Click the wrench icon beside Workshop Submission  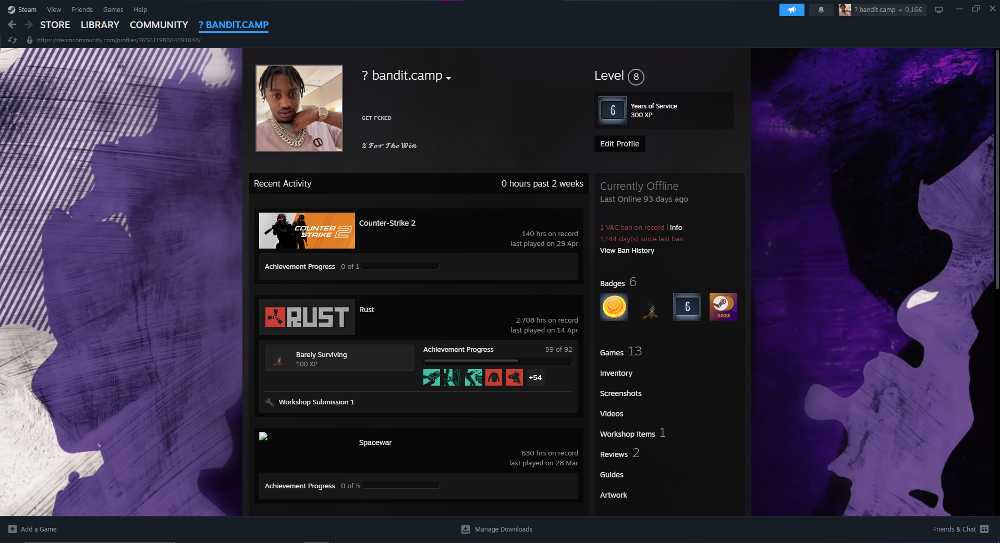click(x=270, y=402)
